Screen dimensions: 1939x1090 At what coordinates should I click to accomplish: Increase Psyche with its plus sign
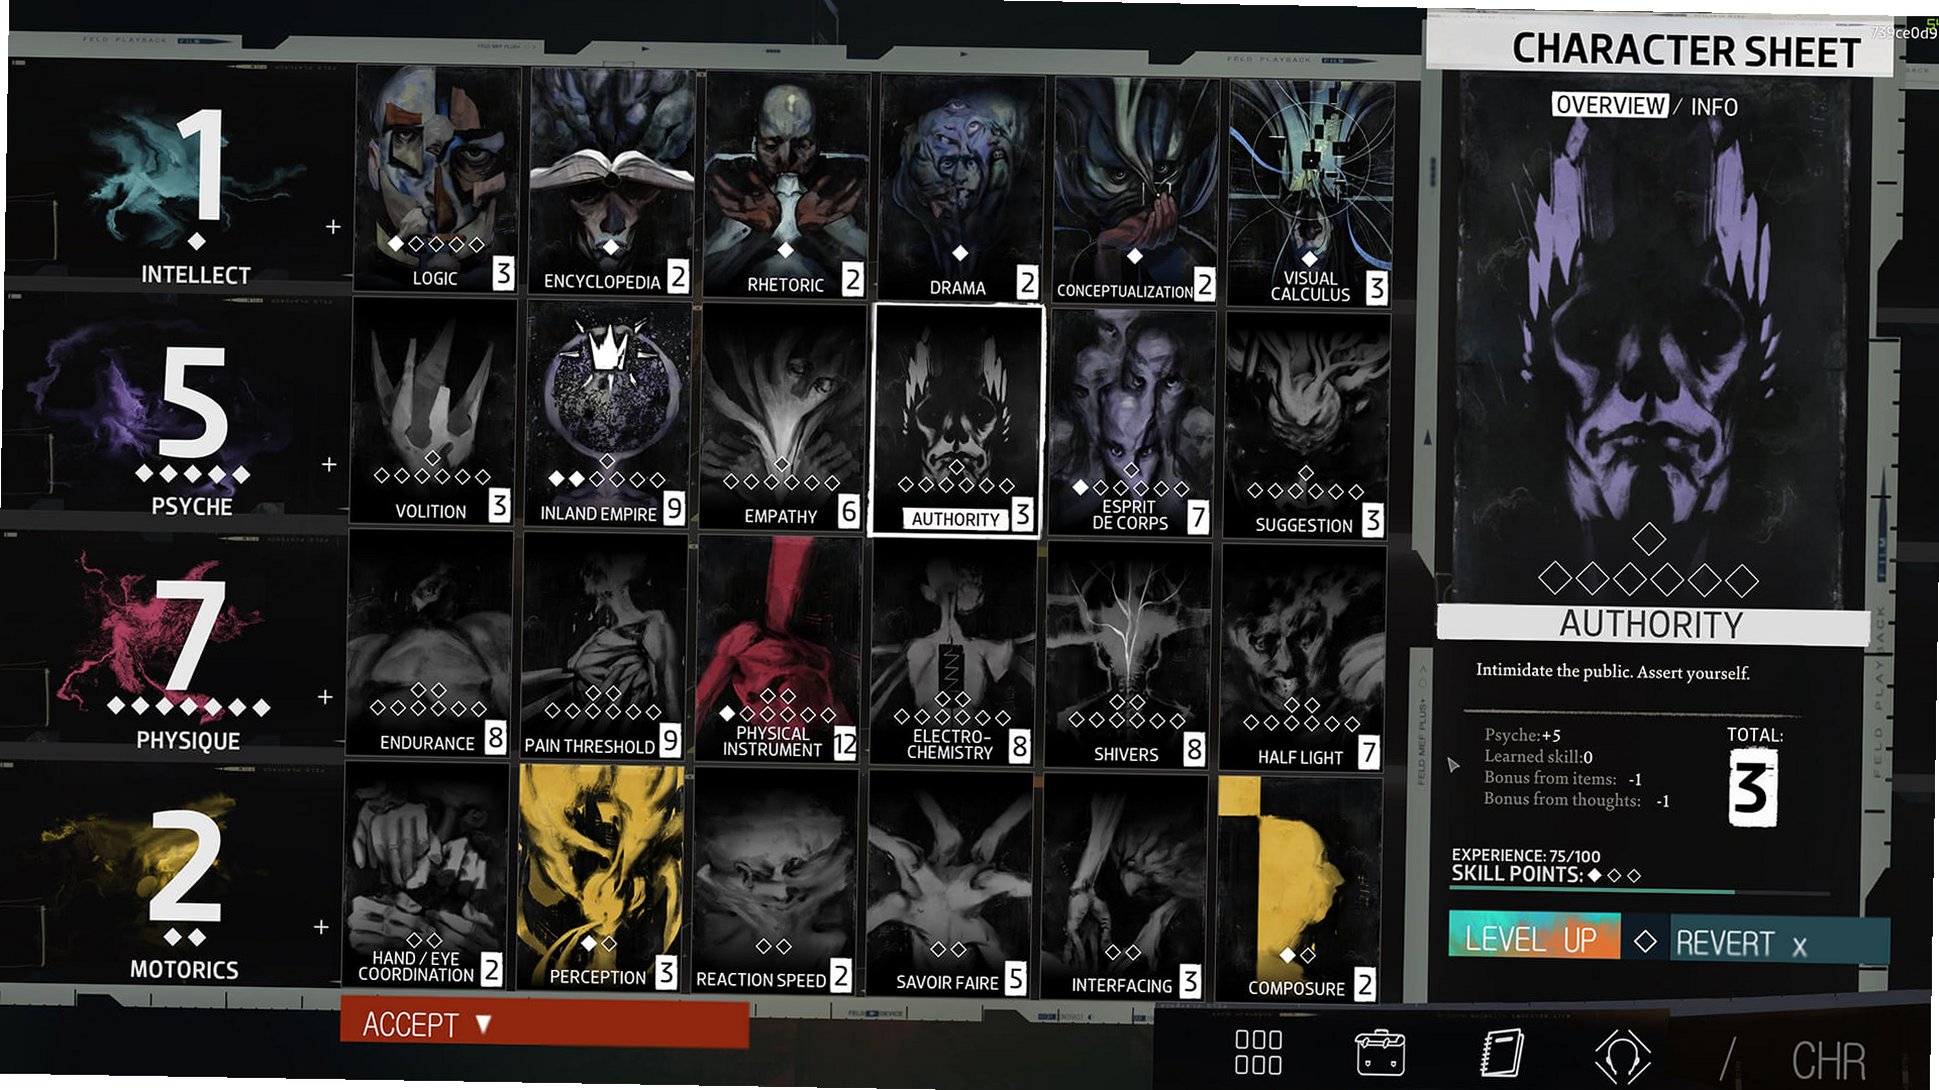(x=329, y=464)
